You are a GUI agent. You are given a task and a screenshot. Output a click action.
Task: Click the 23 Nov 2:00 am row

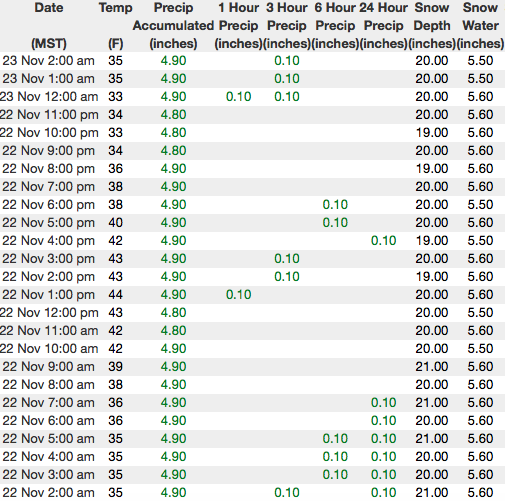pos(252,61)
